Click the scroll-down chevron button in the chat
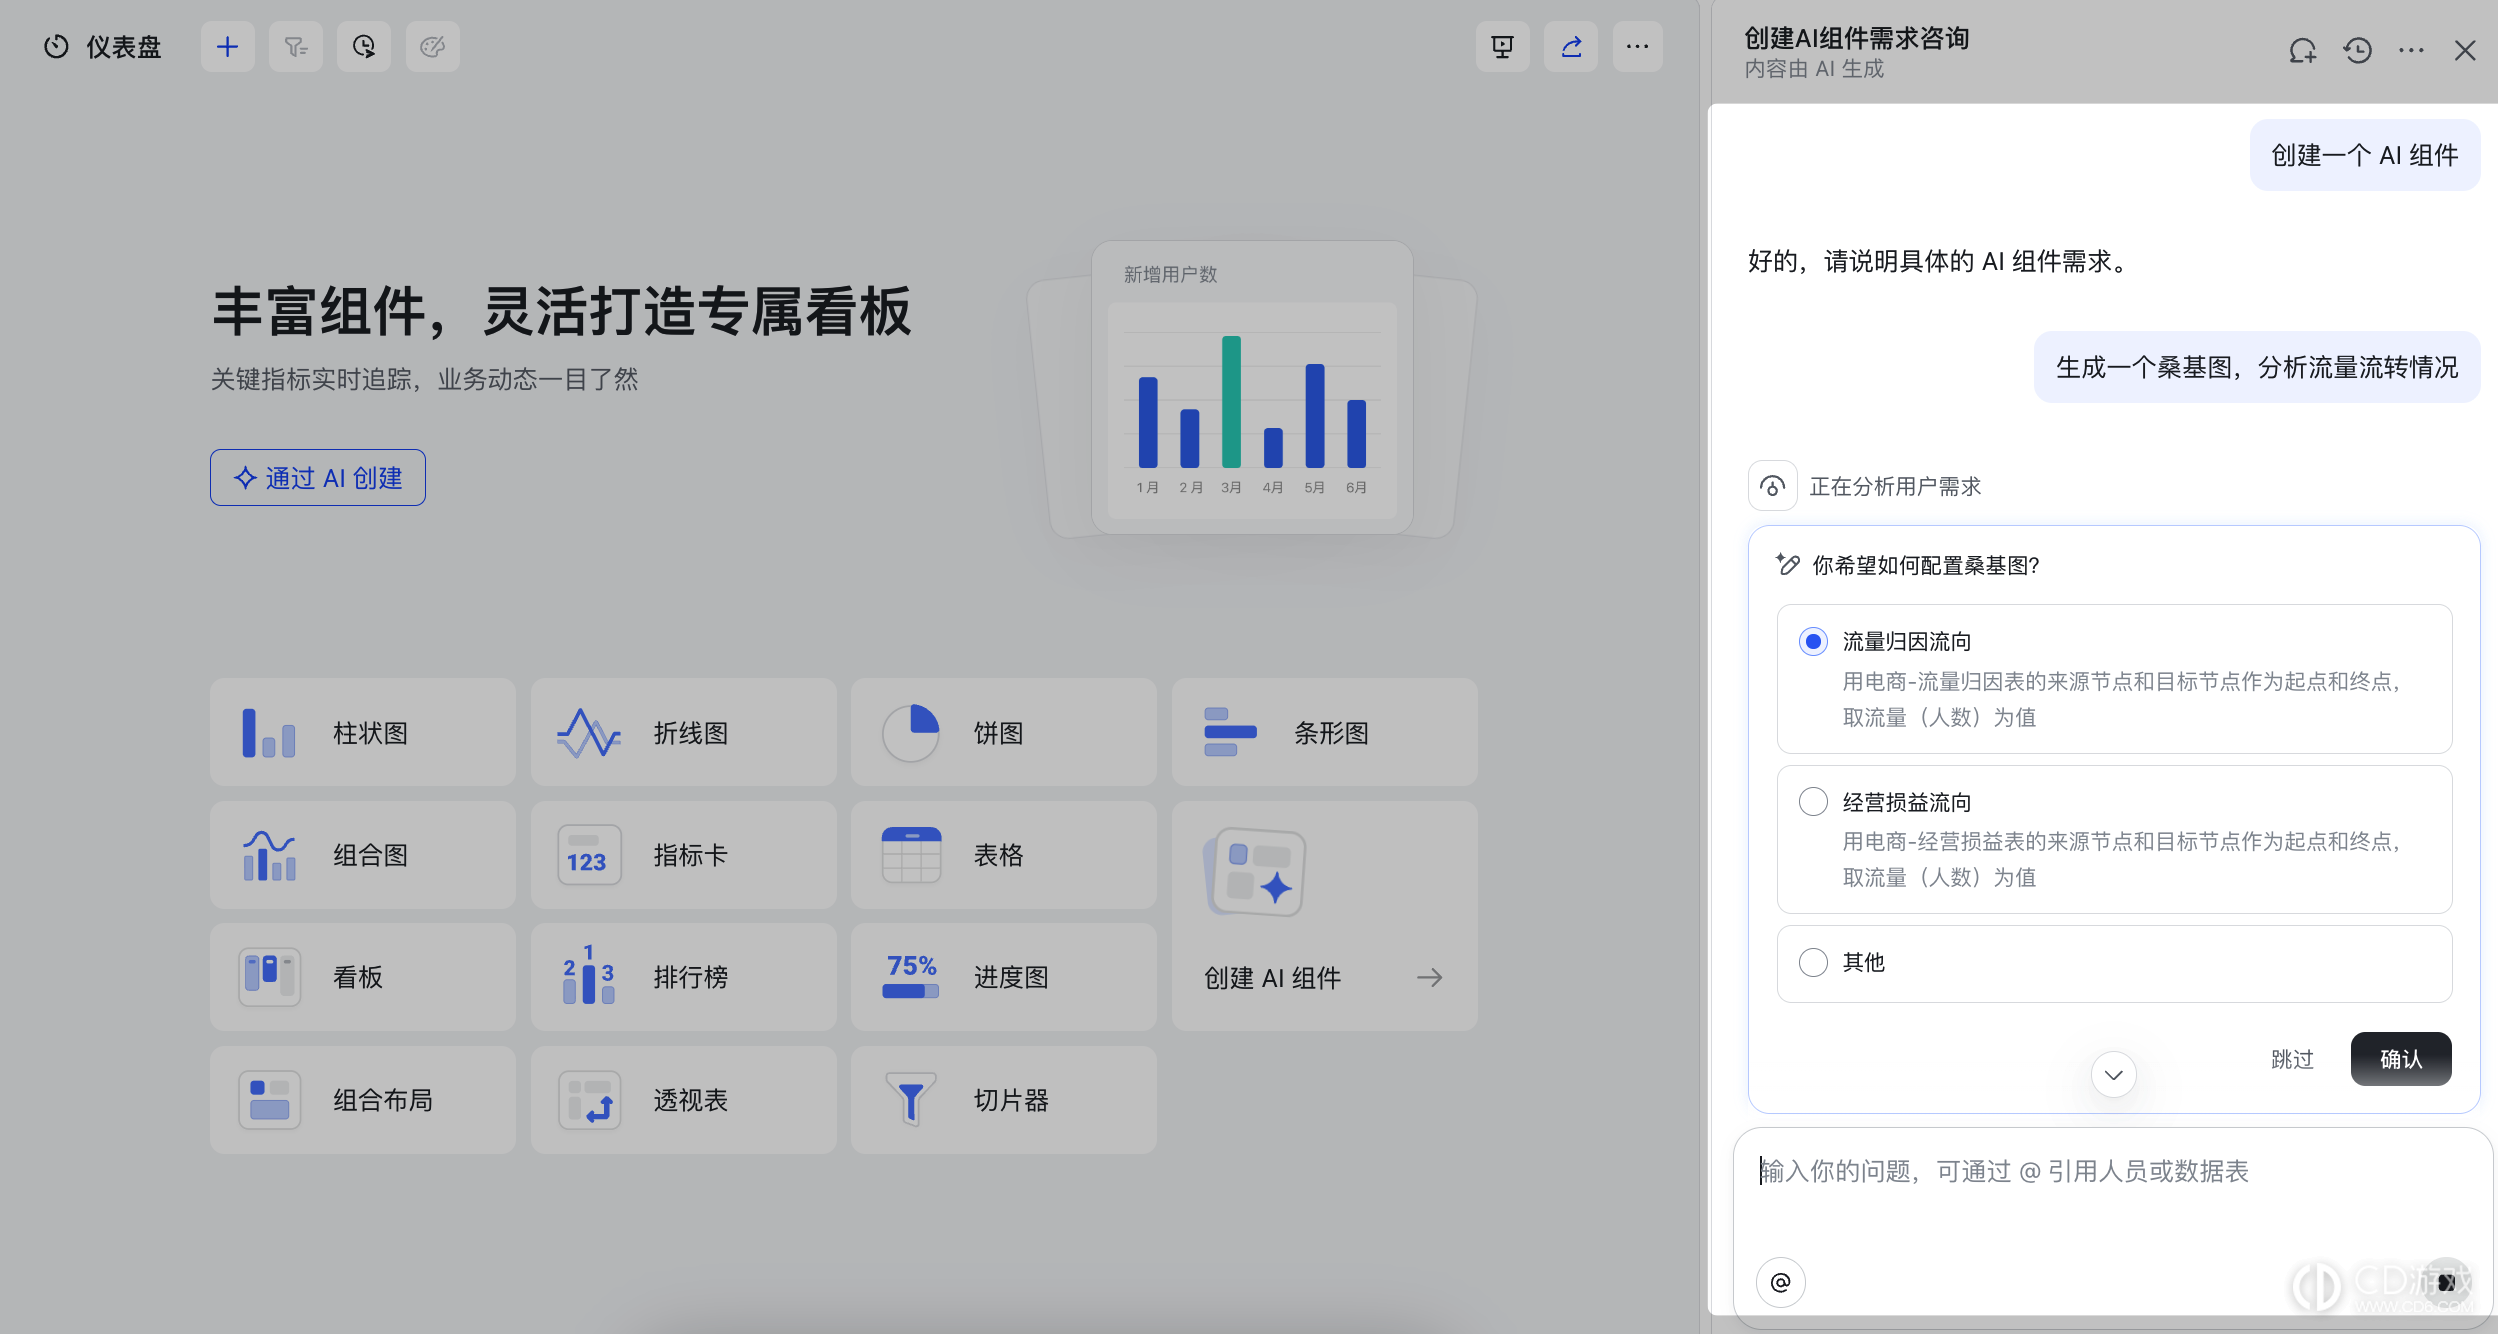Viewport: 2498px width, 1334px height. [2114, 1075]
